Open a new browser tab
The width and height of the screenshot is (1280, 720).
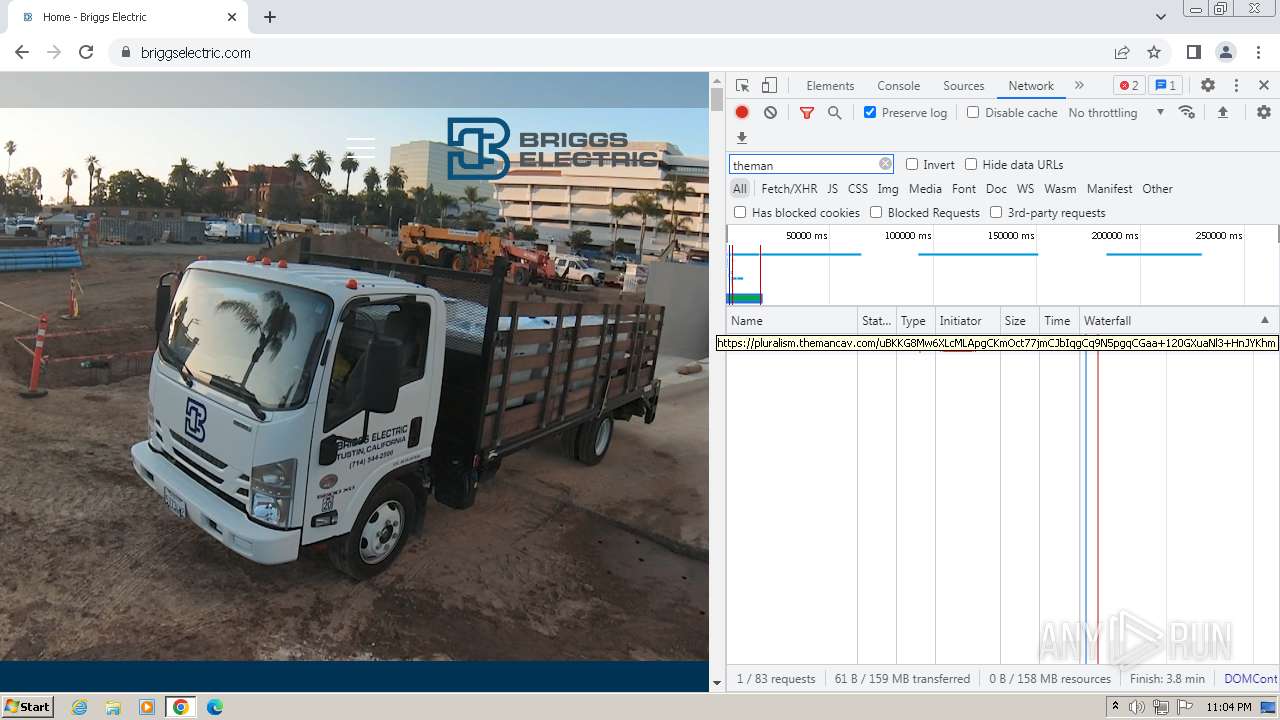click(270, 17)
